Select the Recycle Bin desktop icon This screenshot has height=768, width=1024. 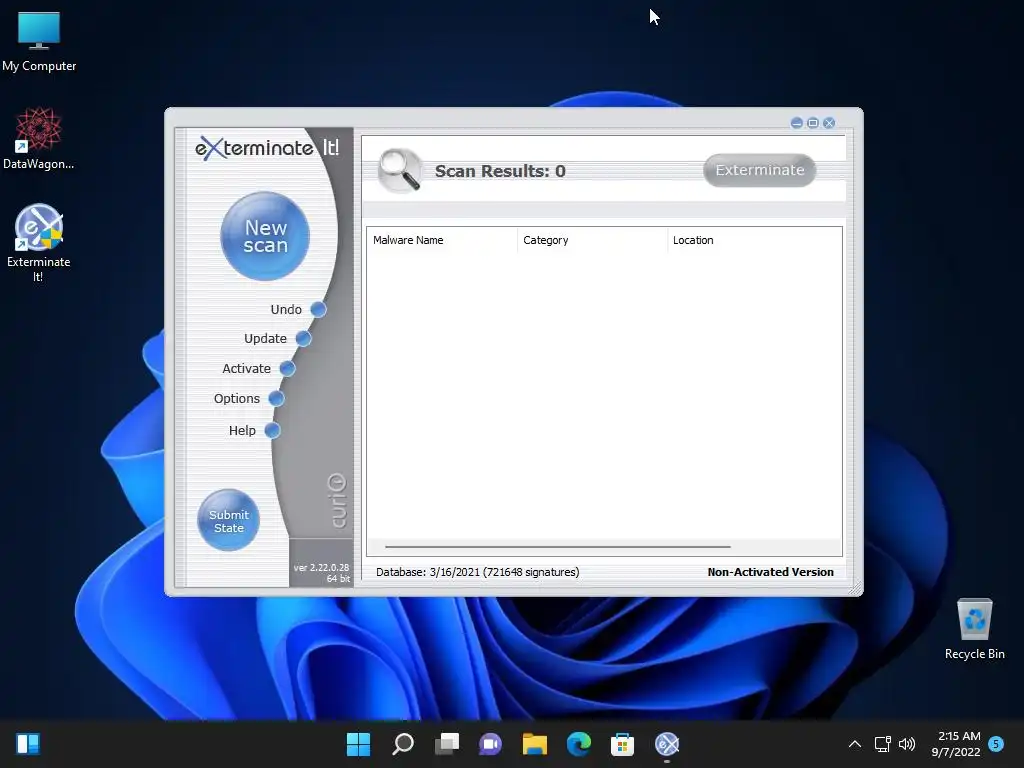(x=974, y=628)
